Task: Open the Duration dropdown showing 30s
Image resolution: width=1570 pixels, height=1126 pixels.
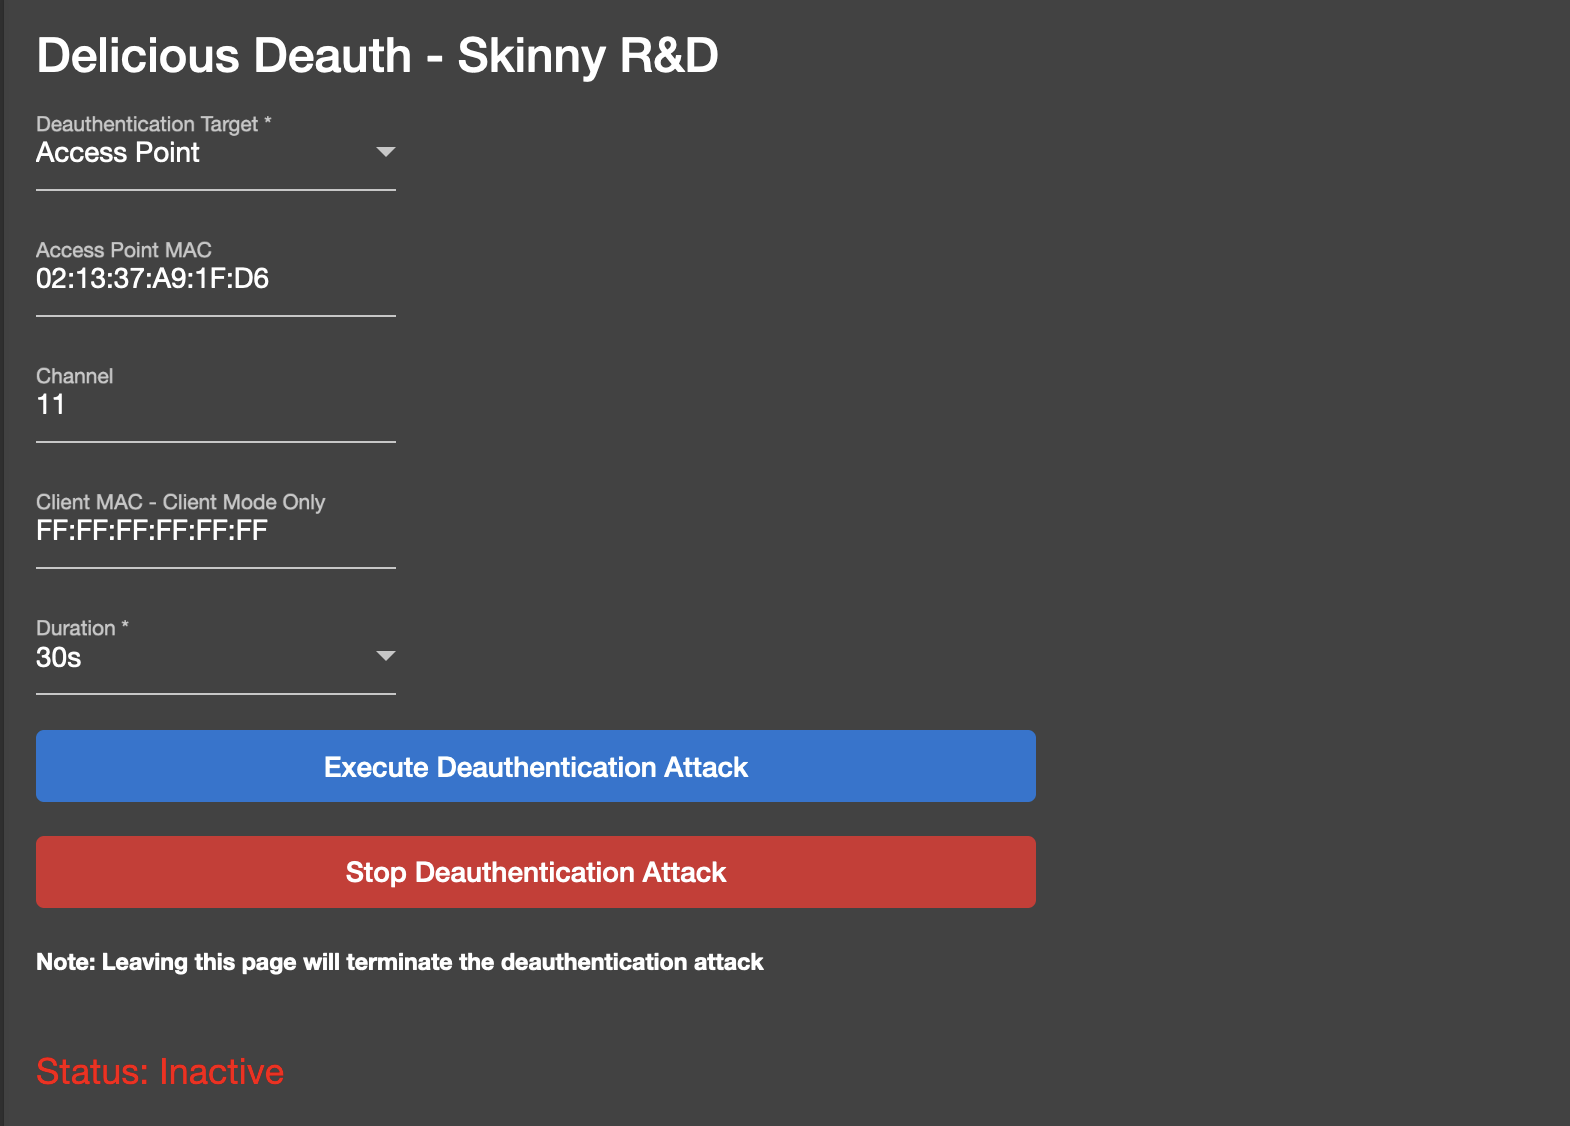Action: [216, 657]
